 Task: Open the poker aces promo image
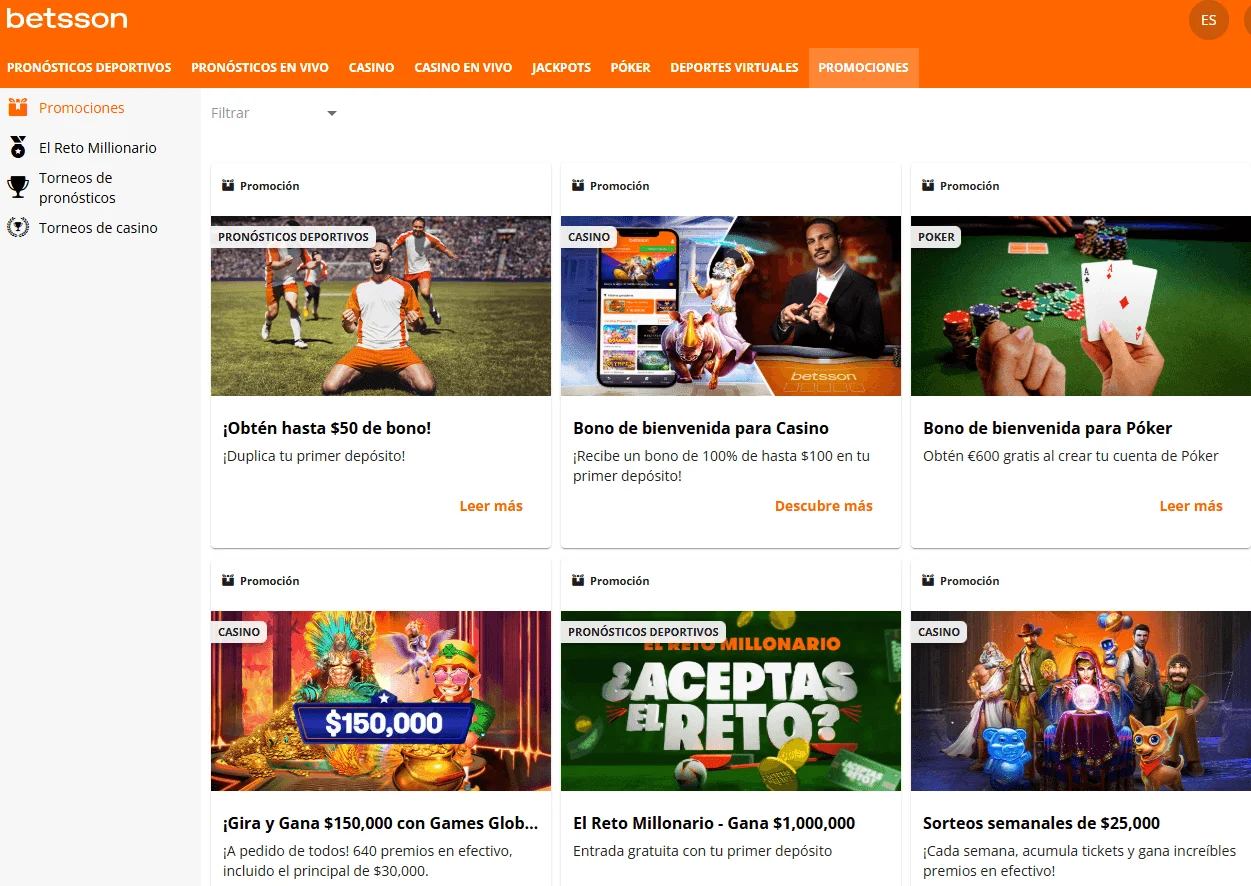tap(1081, 306)
